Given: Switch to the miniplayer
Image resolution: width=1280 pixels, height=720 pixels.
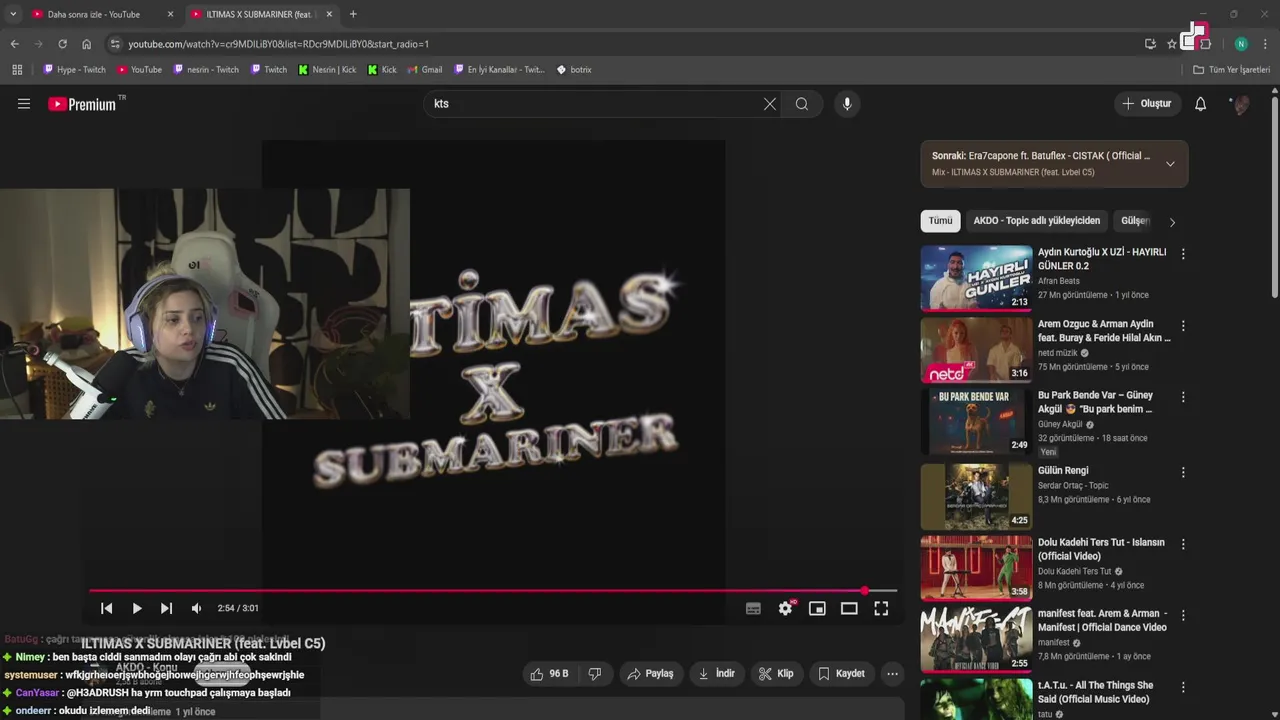Looking at the screenshot, I should (x=817, y=608).
